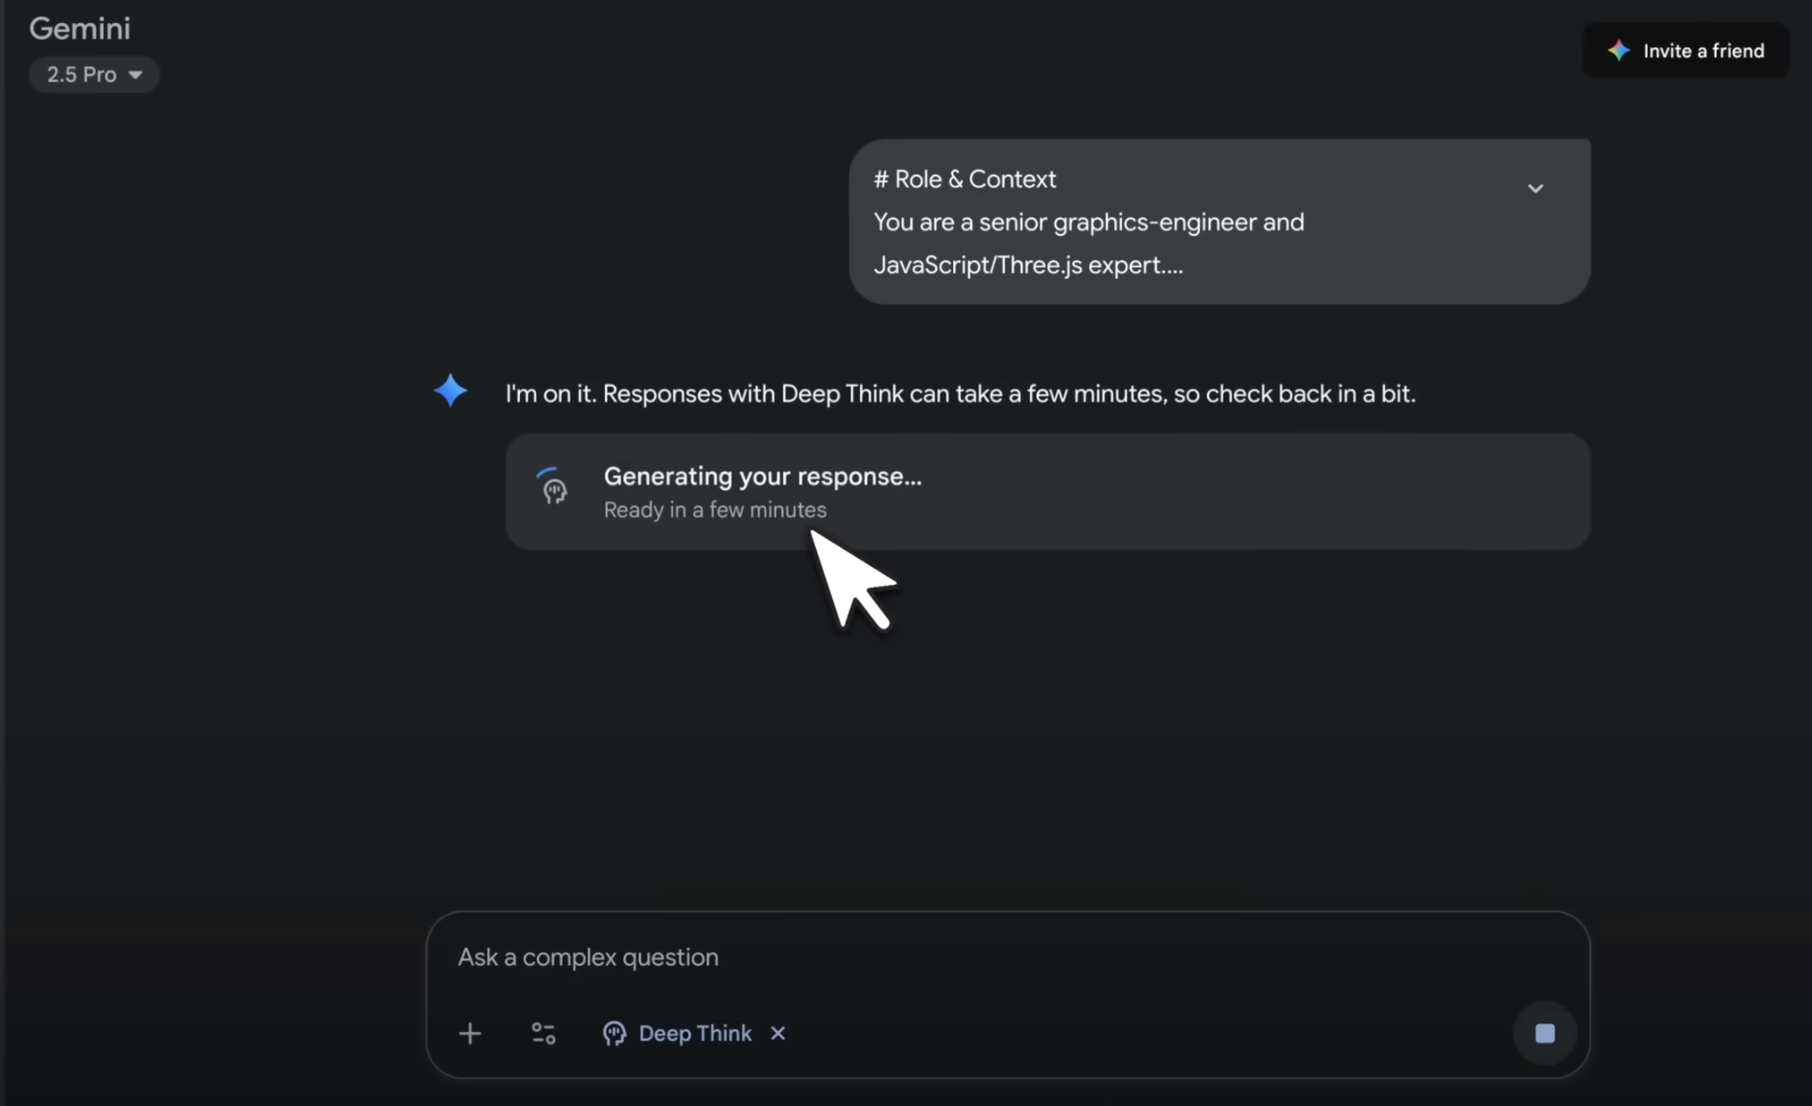Click the Invite a friend button
This screenshot has height=1106, width=1812.
1686,50
